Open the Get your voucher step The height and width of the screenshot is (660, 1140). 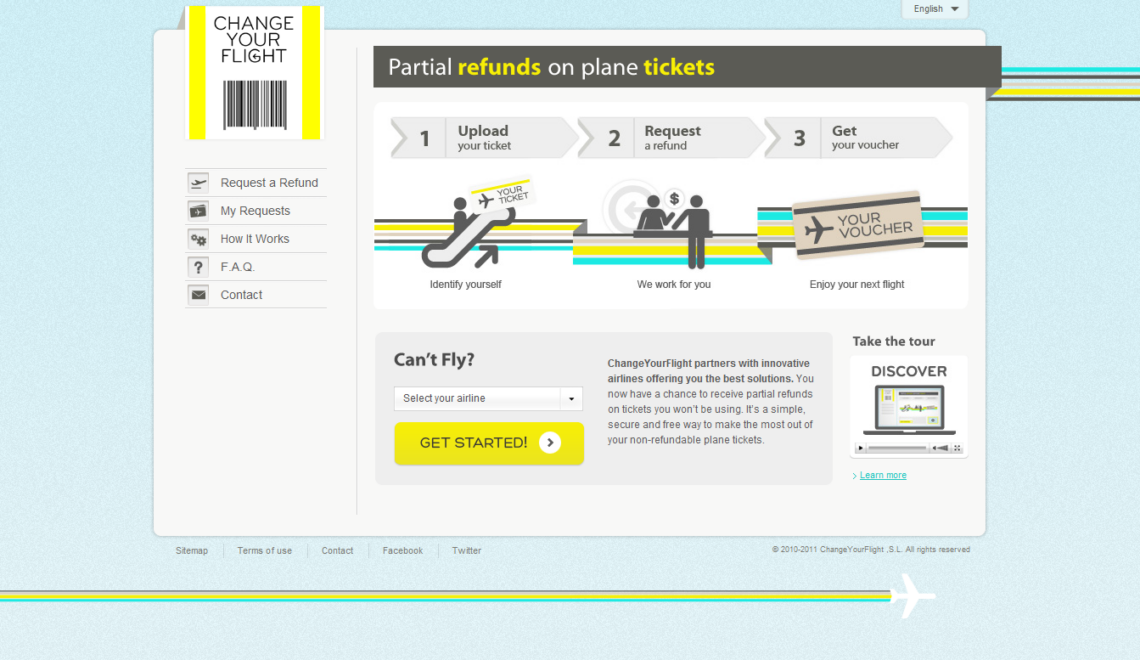[x=858, y=138]
